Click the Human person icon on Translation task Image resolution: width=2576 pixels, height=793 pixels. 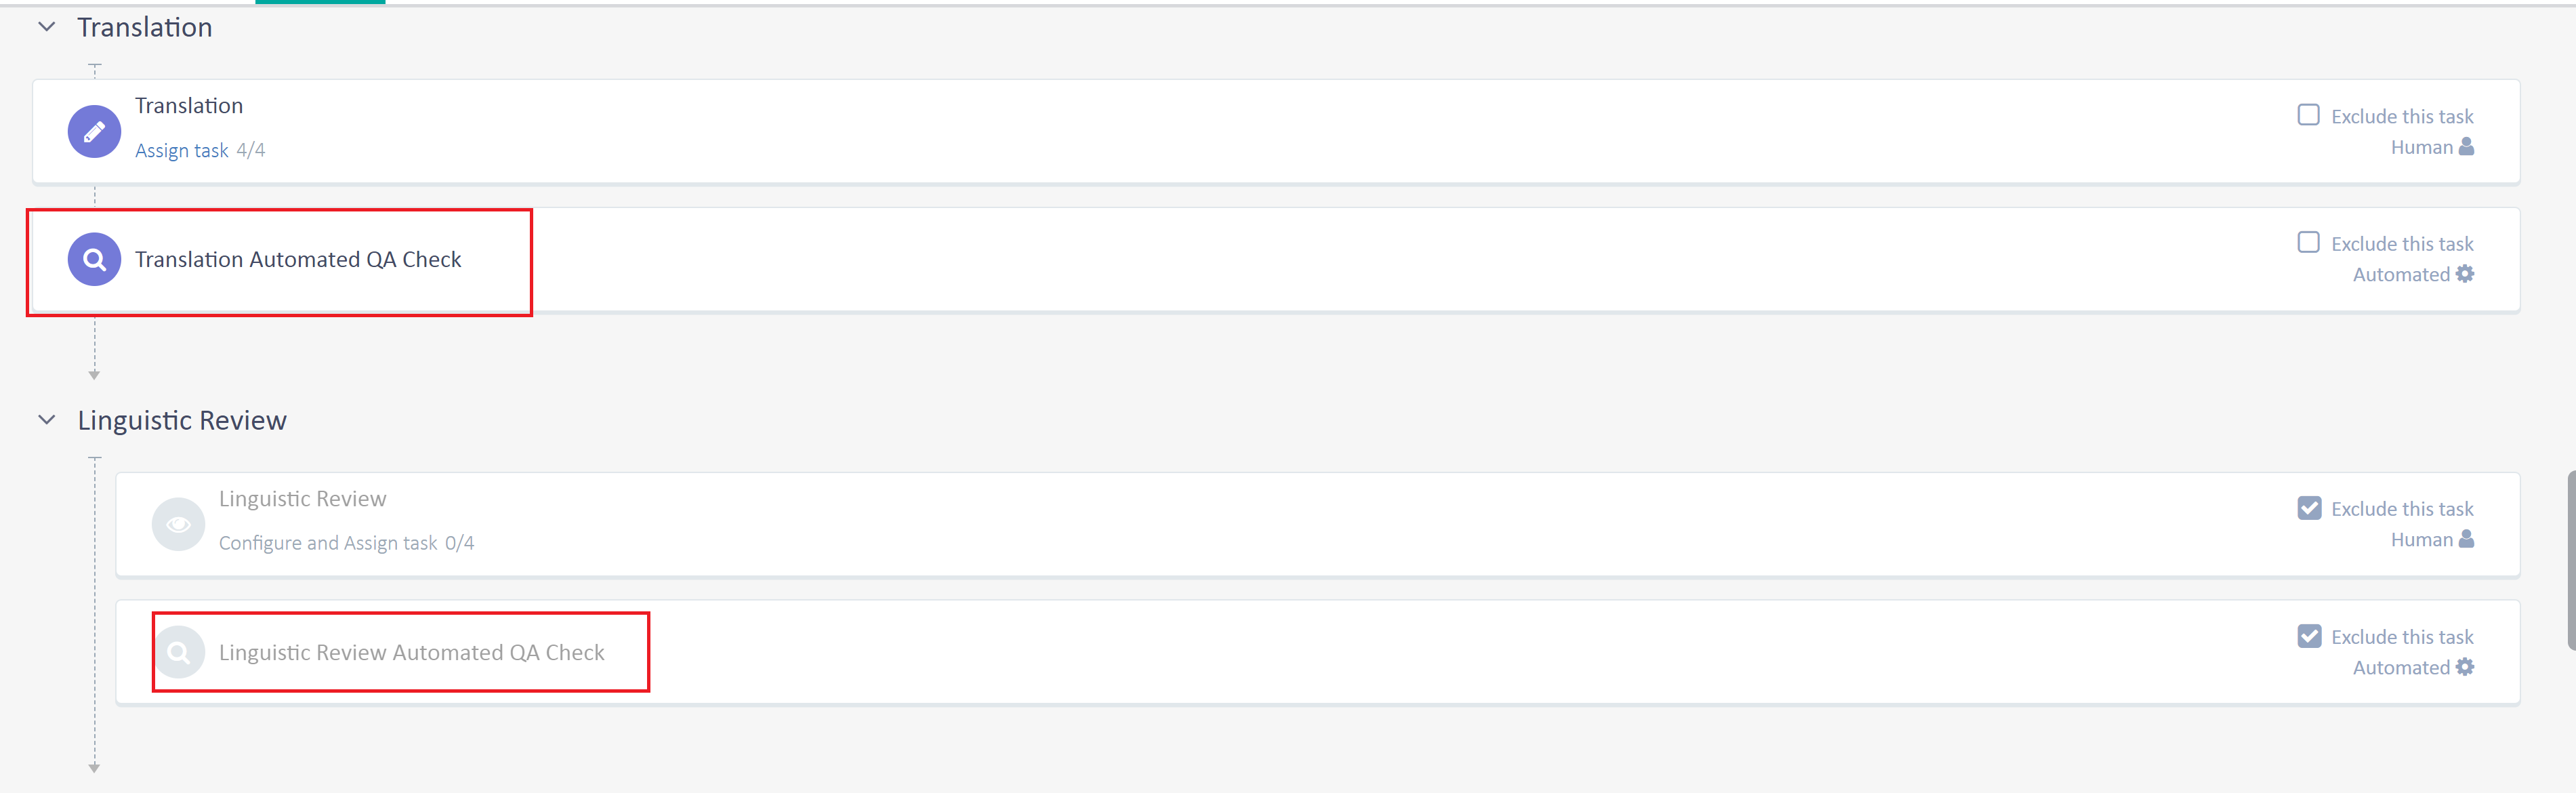coord(2466,147)
